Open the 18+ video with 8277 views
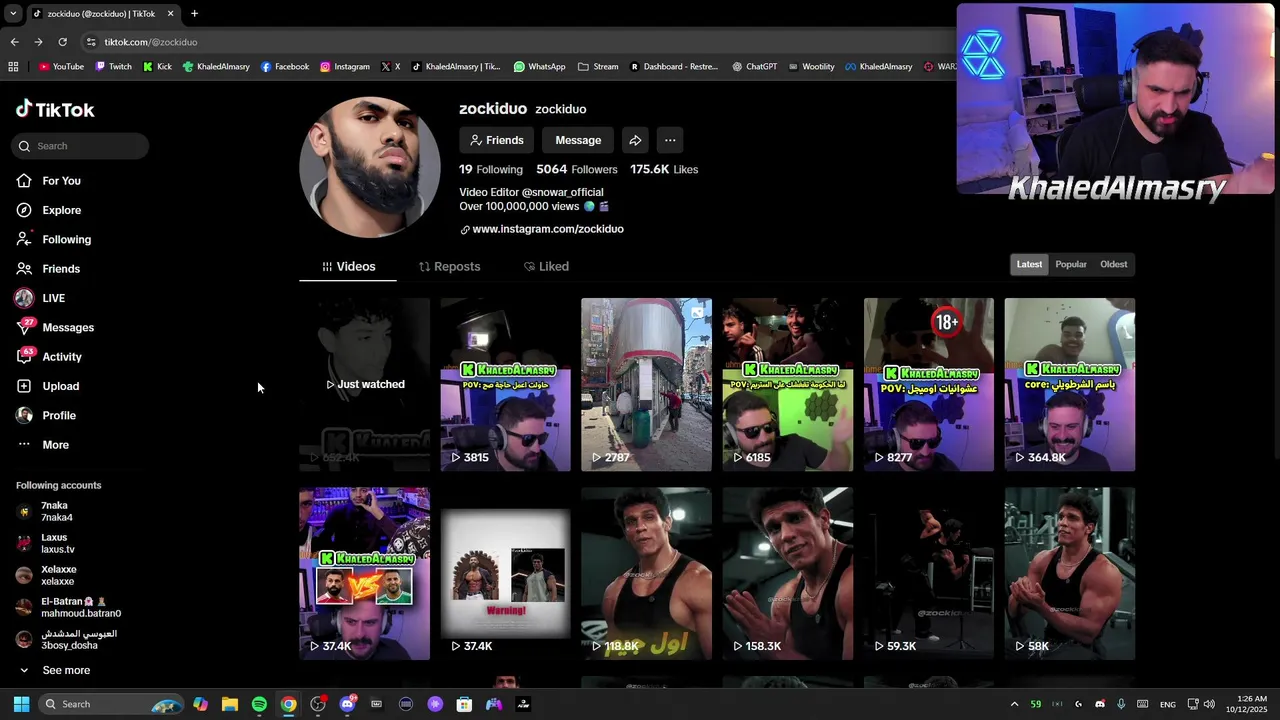Viewport: 1280px width, 720px height. tap(929, 384)
